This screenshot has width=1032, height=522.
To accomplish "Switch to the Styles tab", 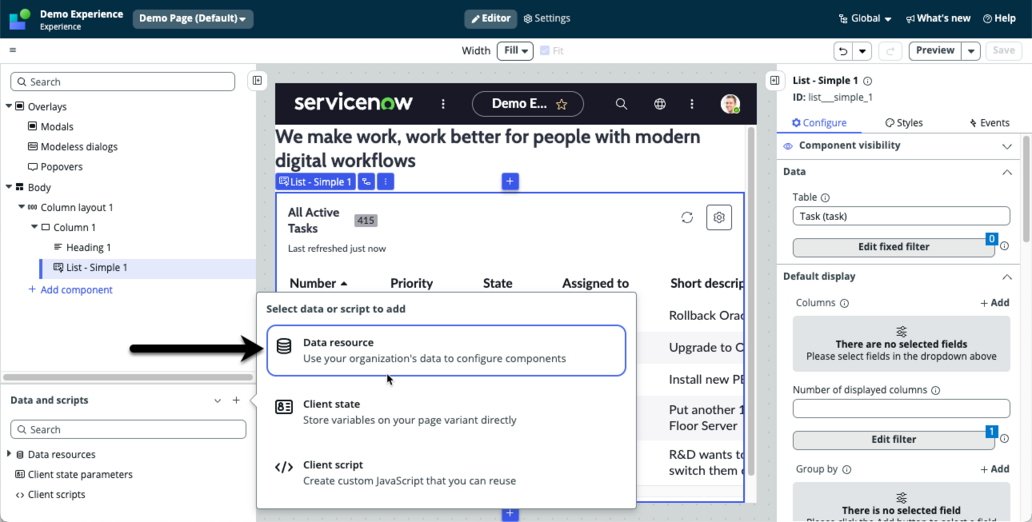I will [x=904, y=122].
